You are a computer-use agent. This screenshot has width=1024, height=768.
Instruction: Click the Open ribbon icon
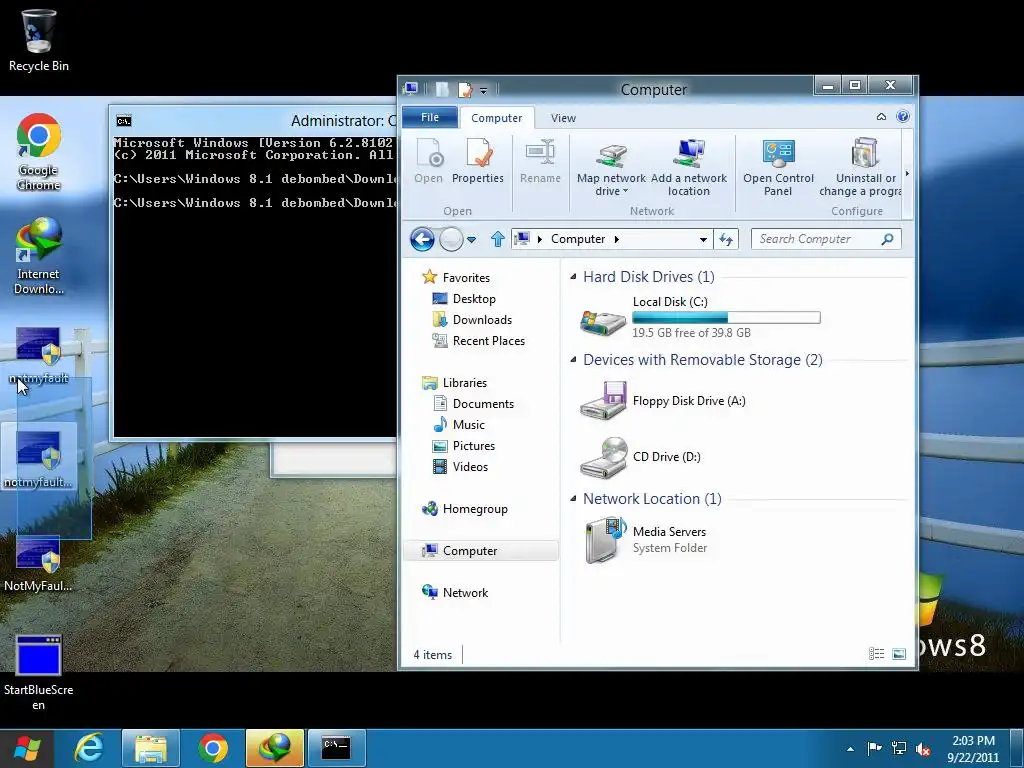tap(428, 161)
